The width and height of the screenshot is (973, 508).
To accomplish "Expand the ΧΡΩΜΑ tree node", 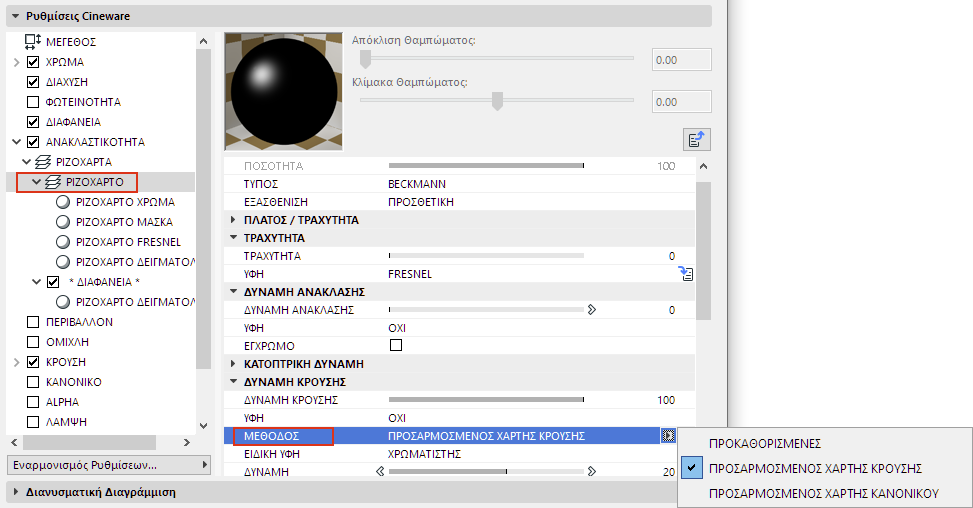I will pyautogui.click(x=17, y=62).
